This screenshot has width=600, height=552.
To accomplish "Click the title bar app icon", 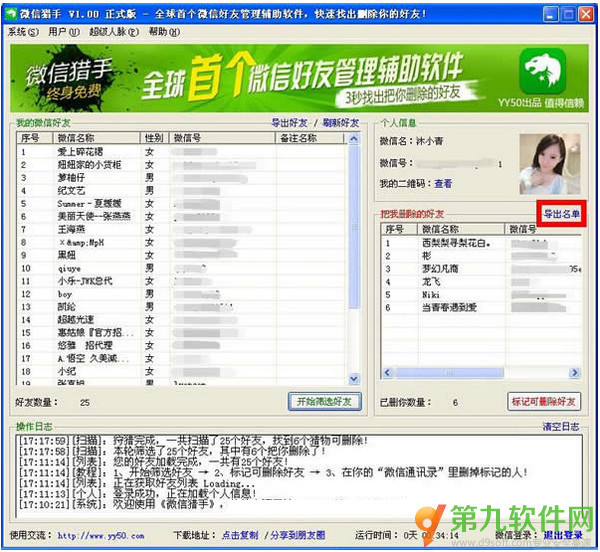I will point(12,14).
